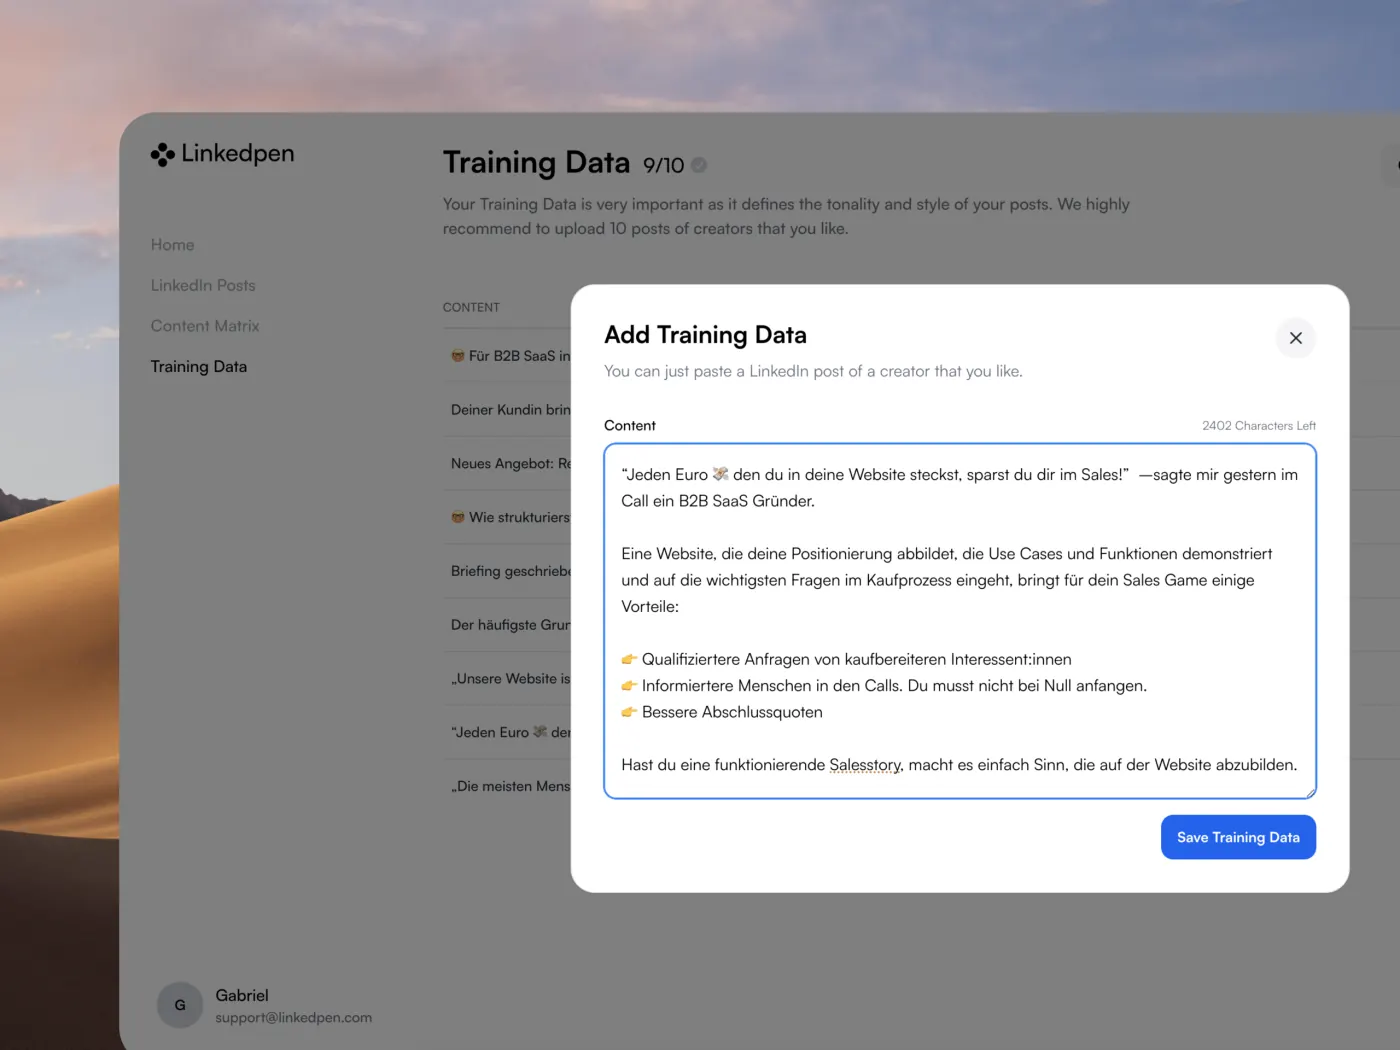Open the 'Für B2B SaaS' training row
The width and height of the screenshot is (1400, 1050).
pyautogui.click(x=507, y=355)
